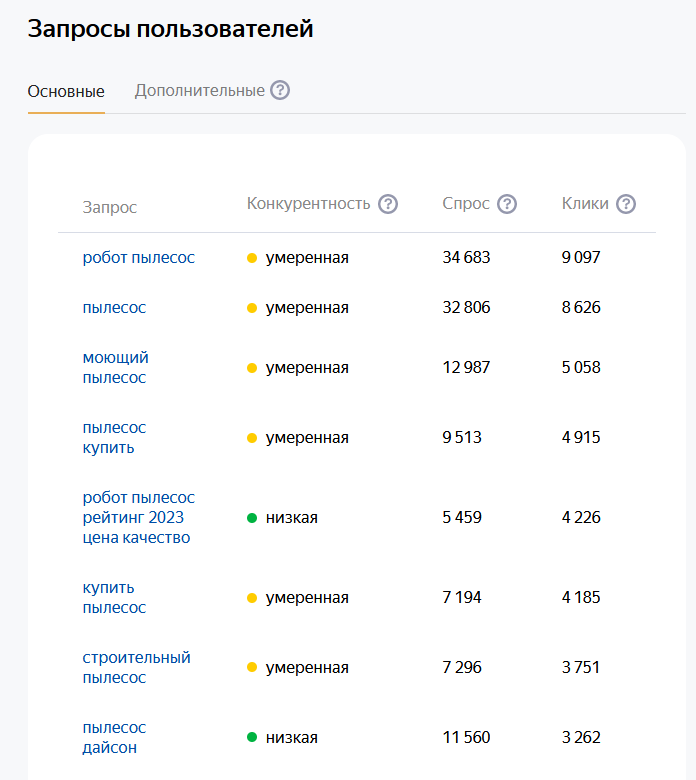Open the пылесос дайсон query link
Viewport: 696px width, 780px height.
pos(114,737)
